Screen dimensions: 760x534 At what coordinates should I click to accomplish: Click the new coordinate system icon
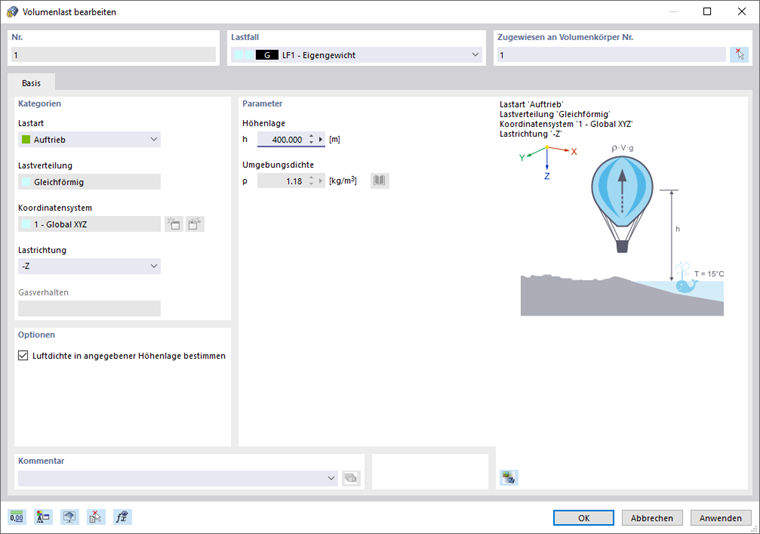click(174, 224)
